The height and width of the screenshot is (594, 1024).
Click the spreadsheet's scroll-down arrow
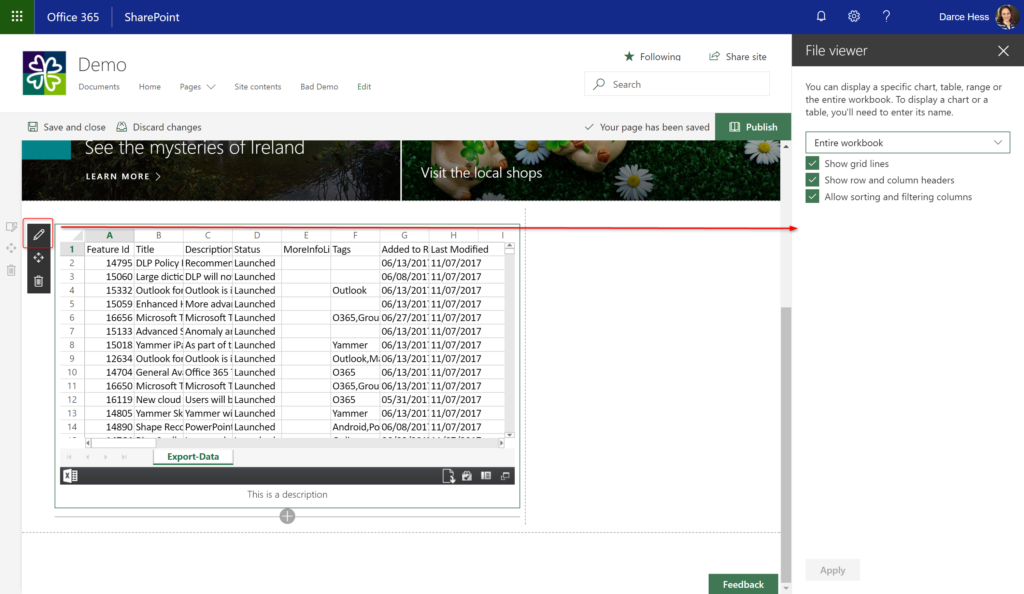[509, 435]
